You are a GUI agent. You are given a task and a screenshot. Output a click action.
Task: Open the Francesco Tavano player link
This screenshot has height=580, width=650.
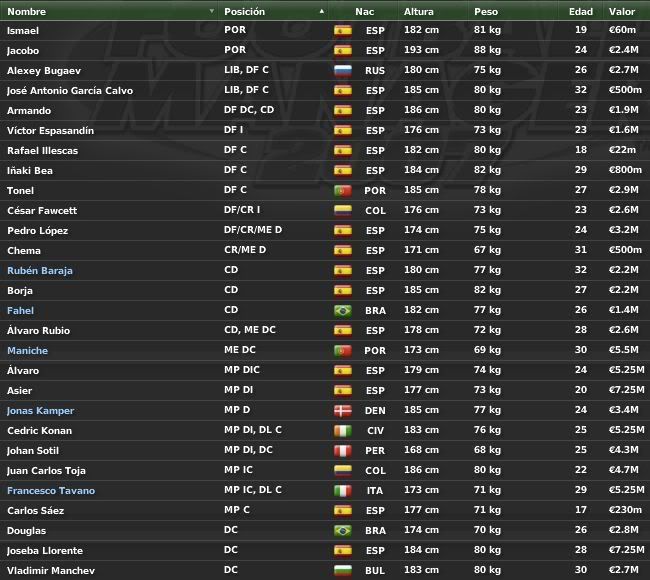pos(51,490)
